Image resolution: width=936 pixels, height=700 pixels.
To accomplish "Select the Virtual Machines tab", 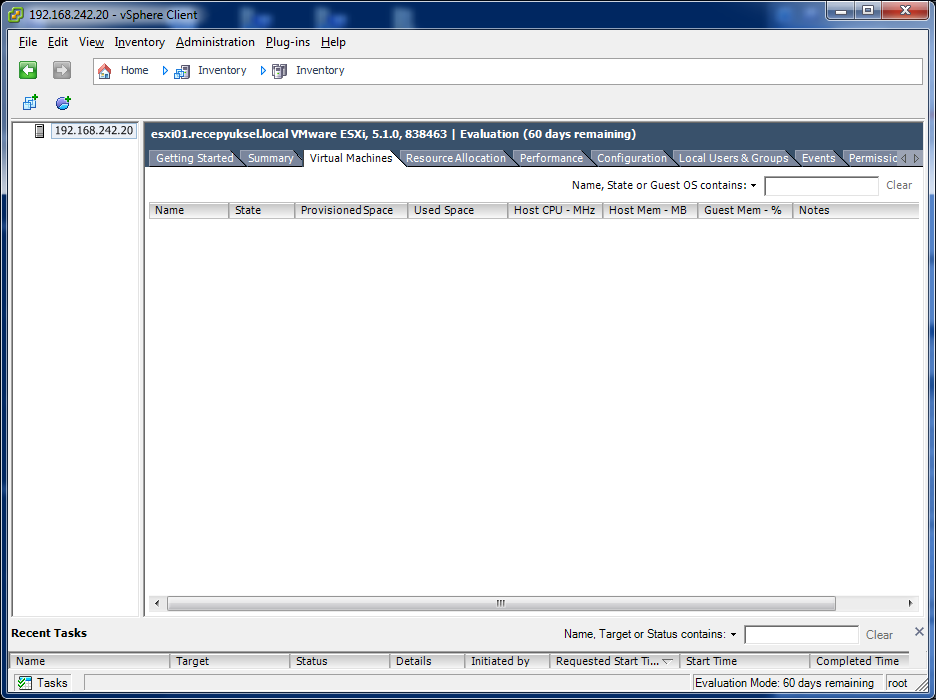I will (351, 158).
